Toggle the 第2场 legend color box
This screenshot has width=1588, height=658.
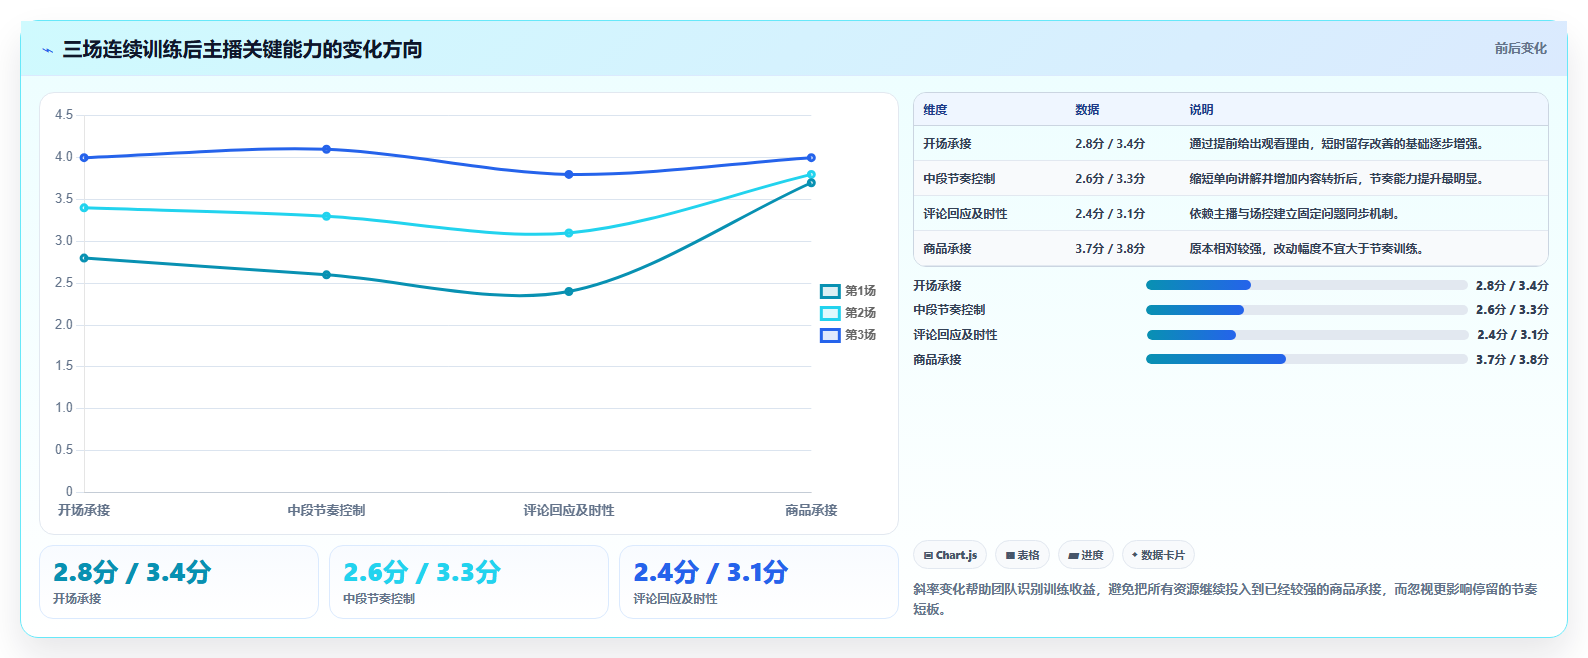830,313
